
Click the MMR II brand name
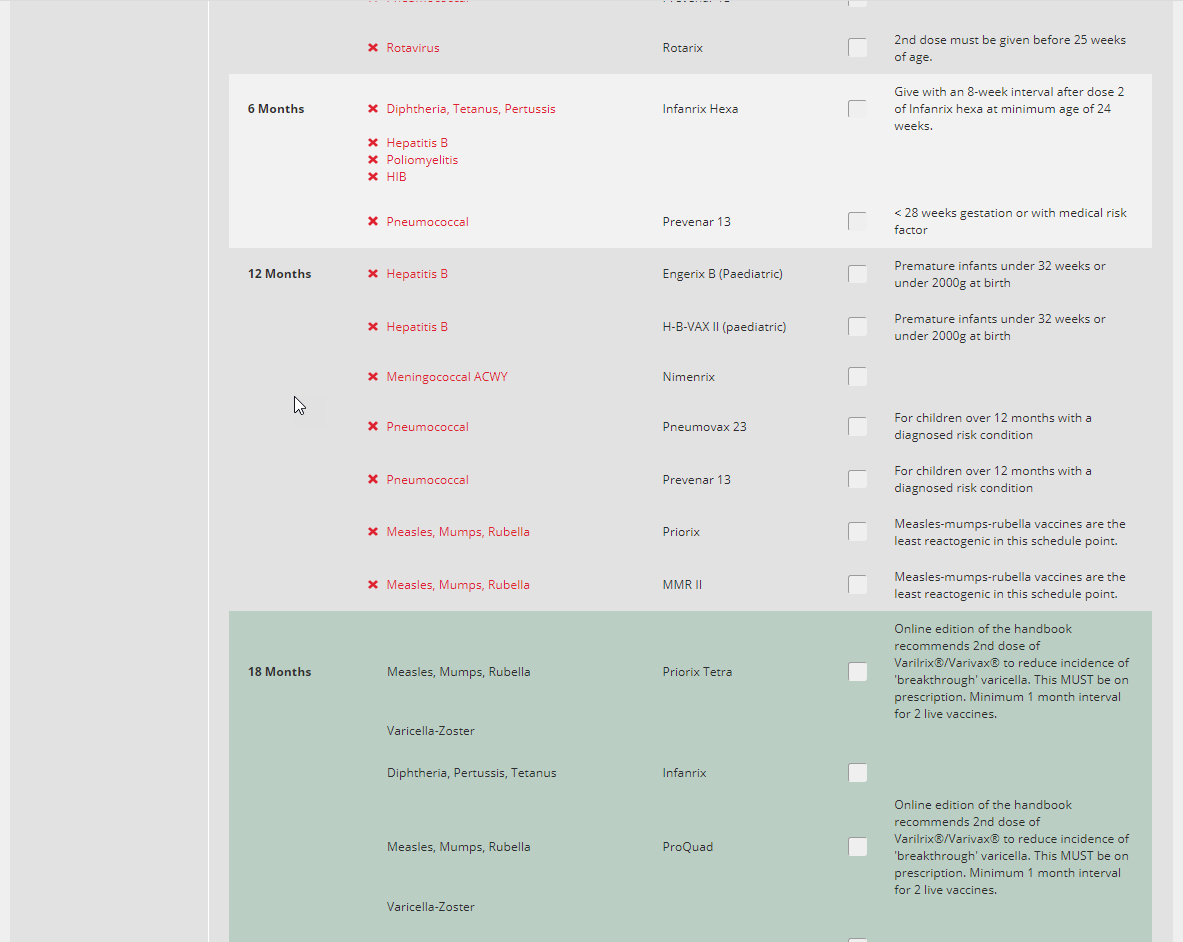[x=682, y=585]
